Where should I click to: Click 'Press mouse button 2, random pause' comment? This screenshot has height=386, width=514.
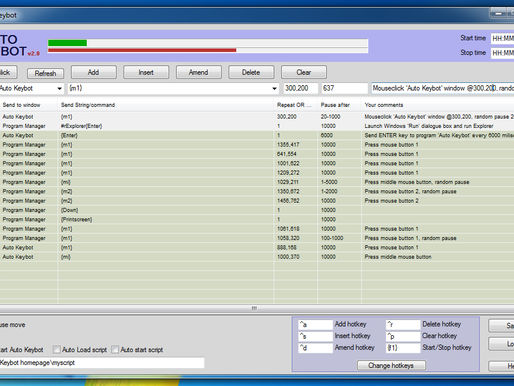tap(410, 191)
